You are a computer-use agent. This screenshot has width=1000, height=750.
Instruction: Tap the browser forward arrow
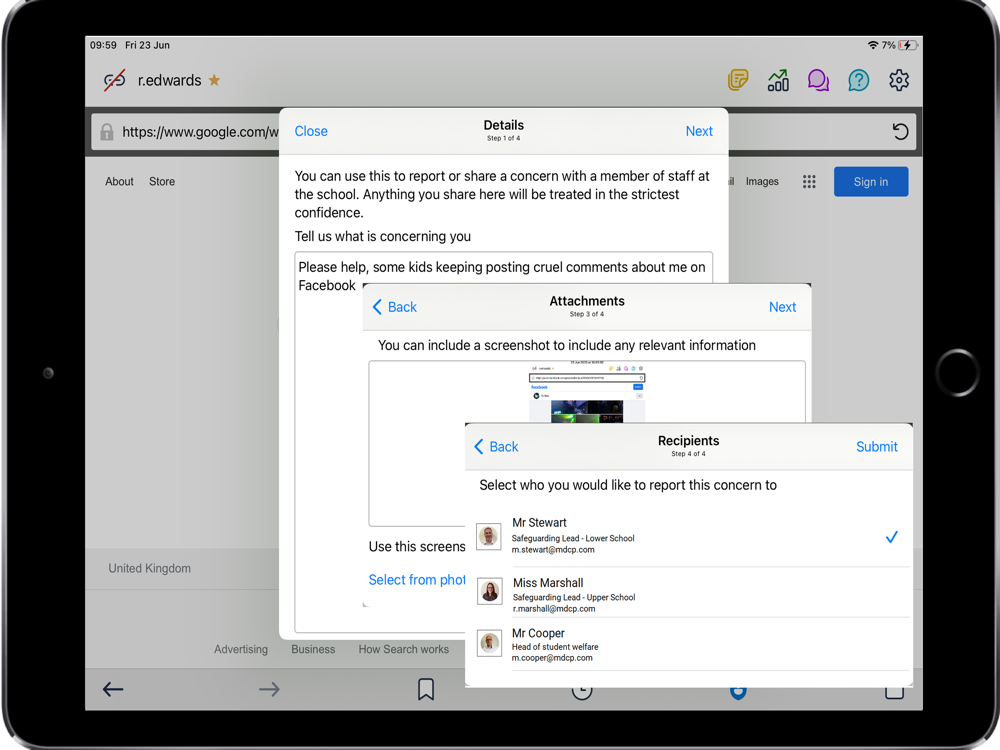click(269, 689)
